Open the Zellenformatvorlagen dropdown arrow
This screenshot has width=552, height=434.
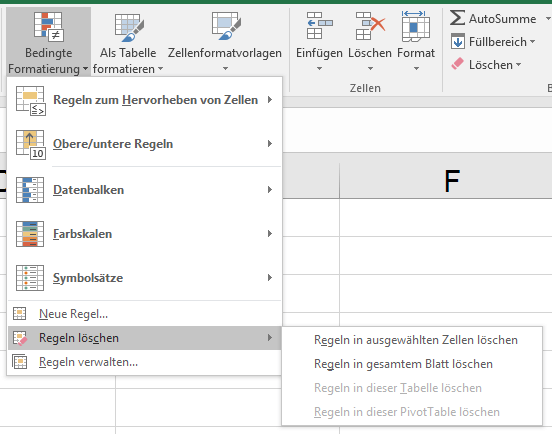(225, 69)
